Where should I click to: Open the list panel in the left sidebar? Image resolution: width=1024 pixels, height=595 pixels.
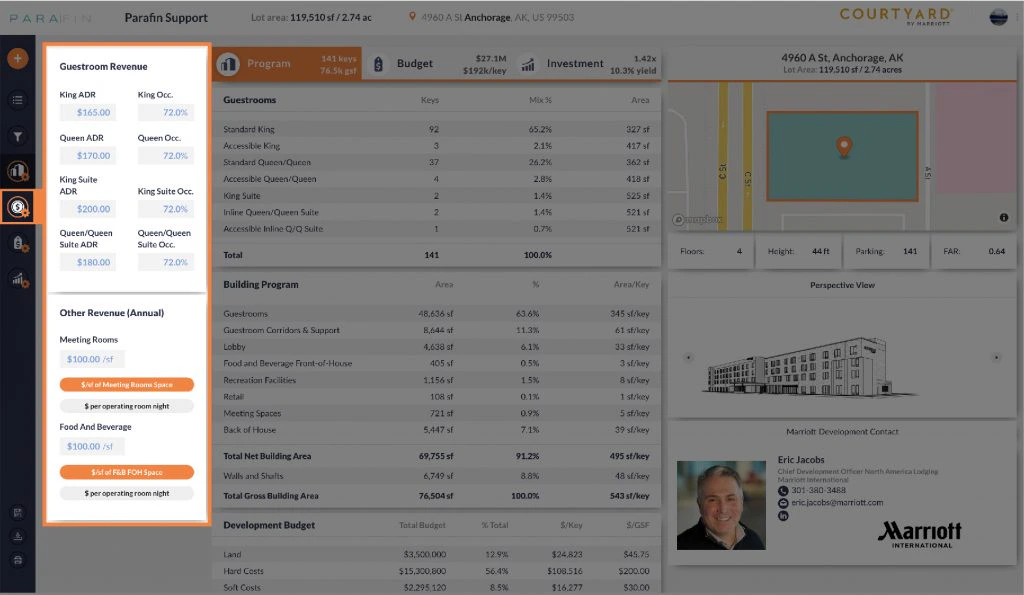click(x=18, y=99)
